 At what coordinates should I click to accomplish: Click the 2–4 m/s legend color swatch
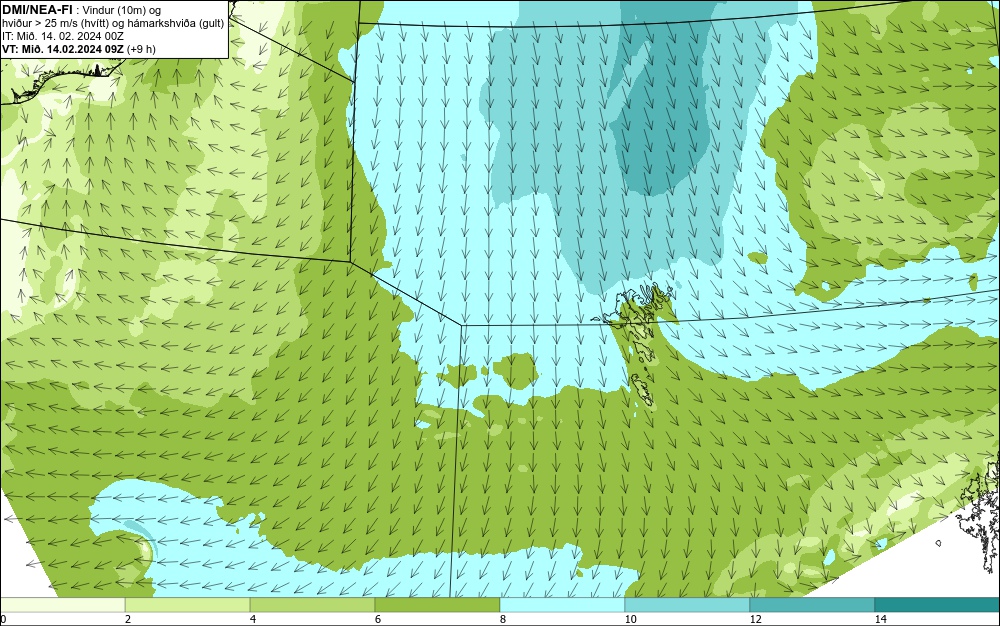(x=188, y=605)
